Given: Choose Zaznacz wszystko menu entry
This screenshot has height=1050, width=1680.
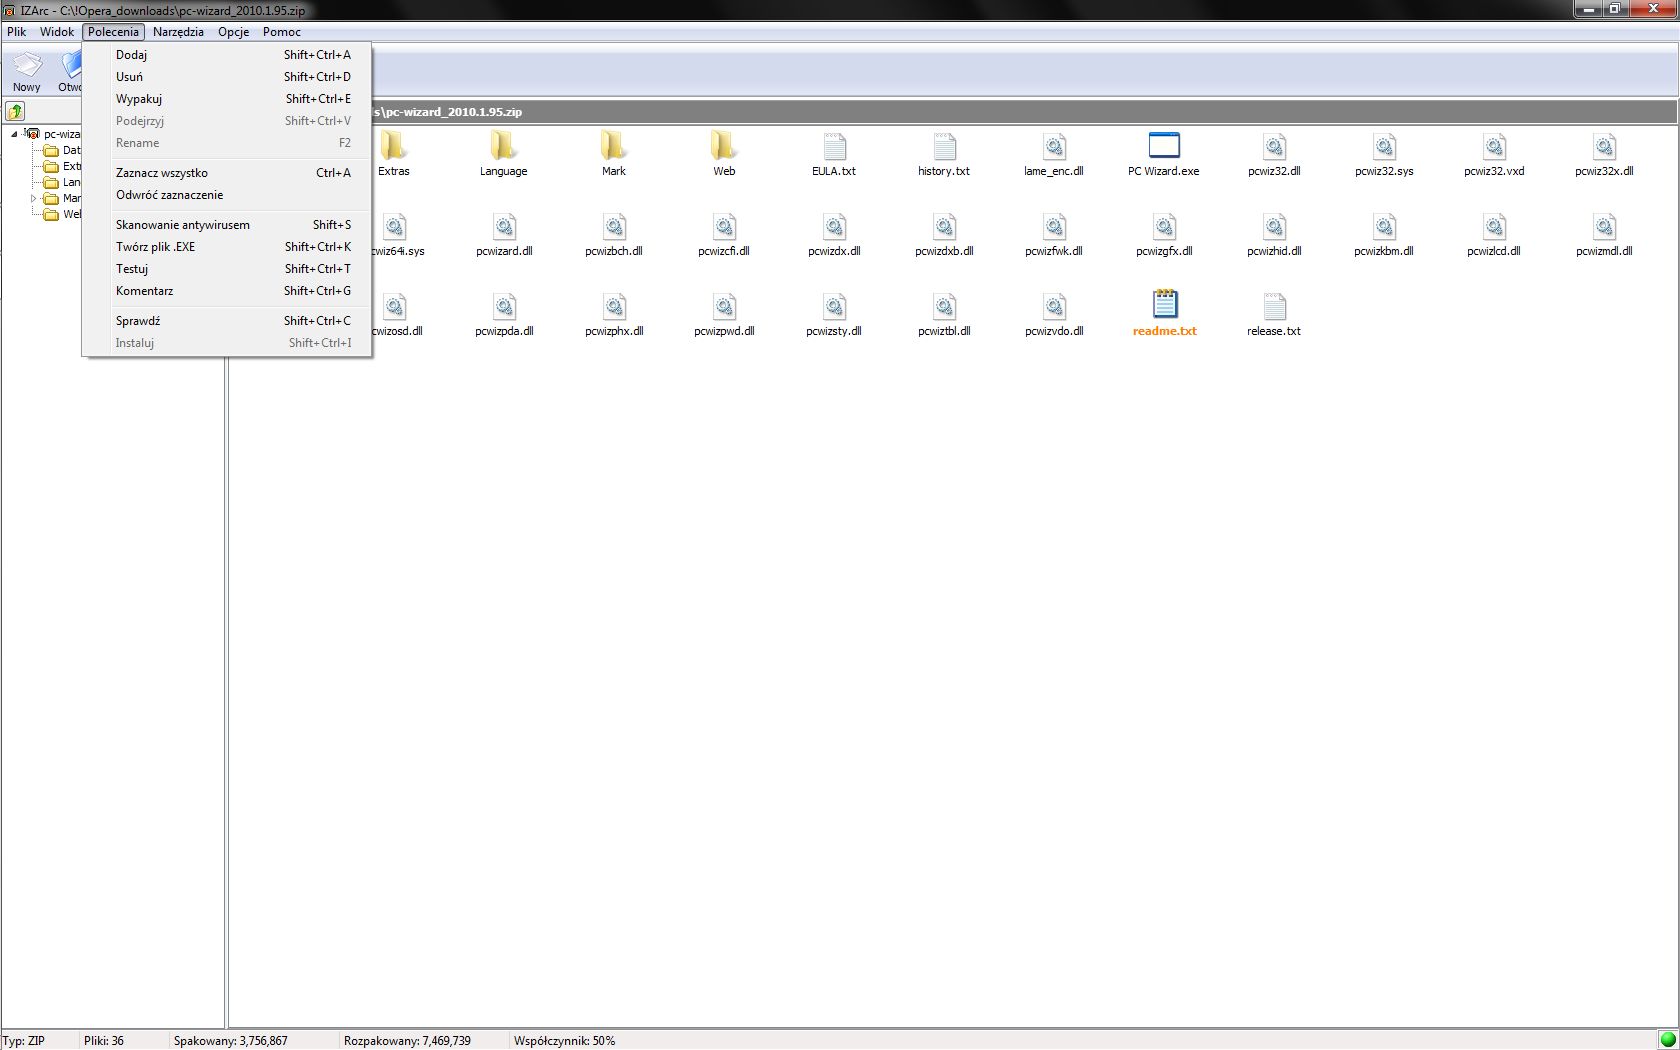Looking at the screenshot, I should (x=228, y=173).
